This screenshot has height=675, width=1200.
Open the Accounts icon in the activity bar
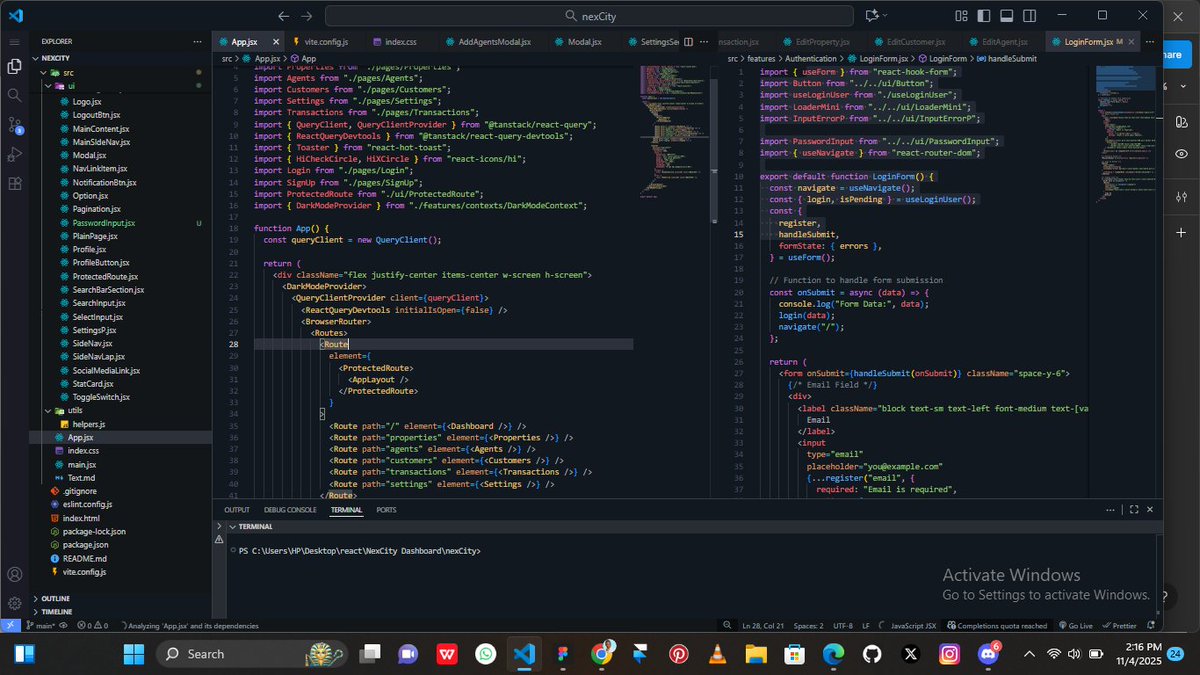point(15,575)
